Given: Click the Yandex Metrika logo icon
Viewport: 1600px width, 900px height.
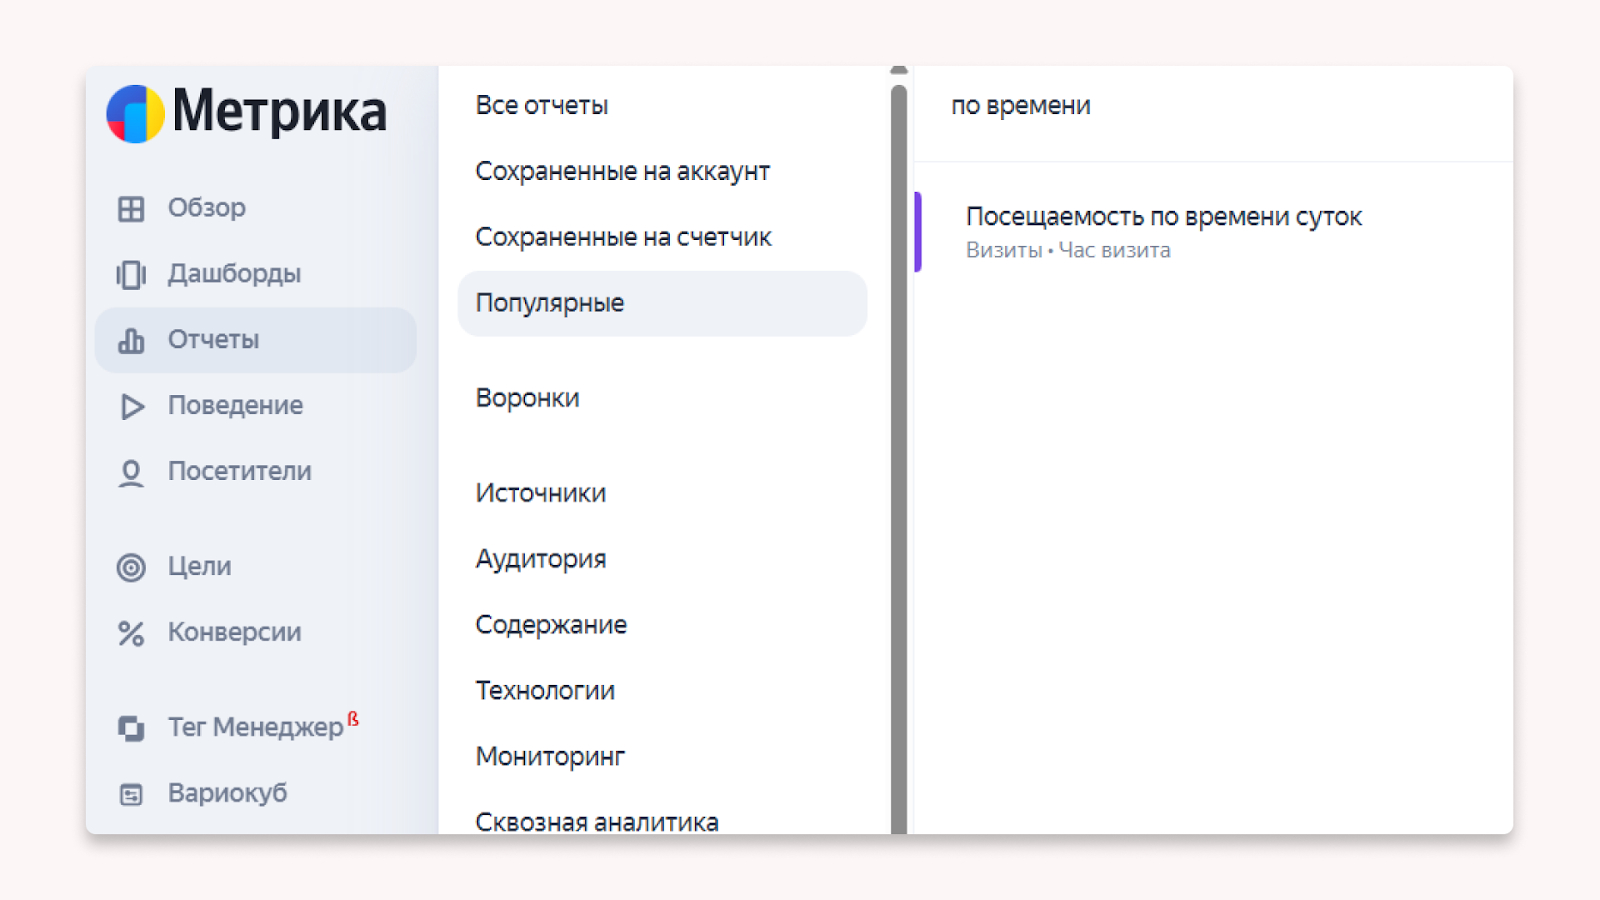Looking at the screenshot, I should coord(136,113).
